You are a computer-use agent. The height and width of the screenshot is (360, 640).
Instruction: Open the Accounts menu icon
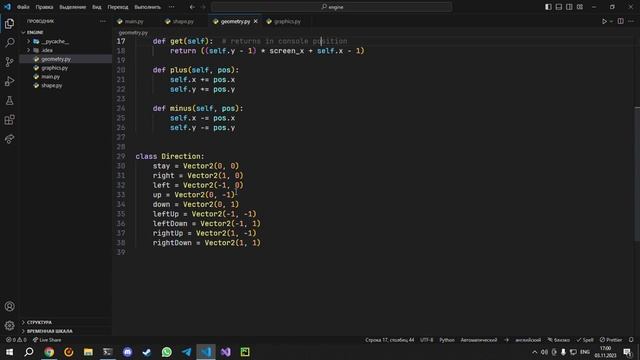(9, 306)
